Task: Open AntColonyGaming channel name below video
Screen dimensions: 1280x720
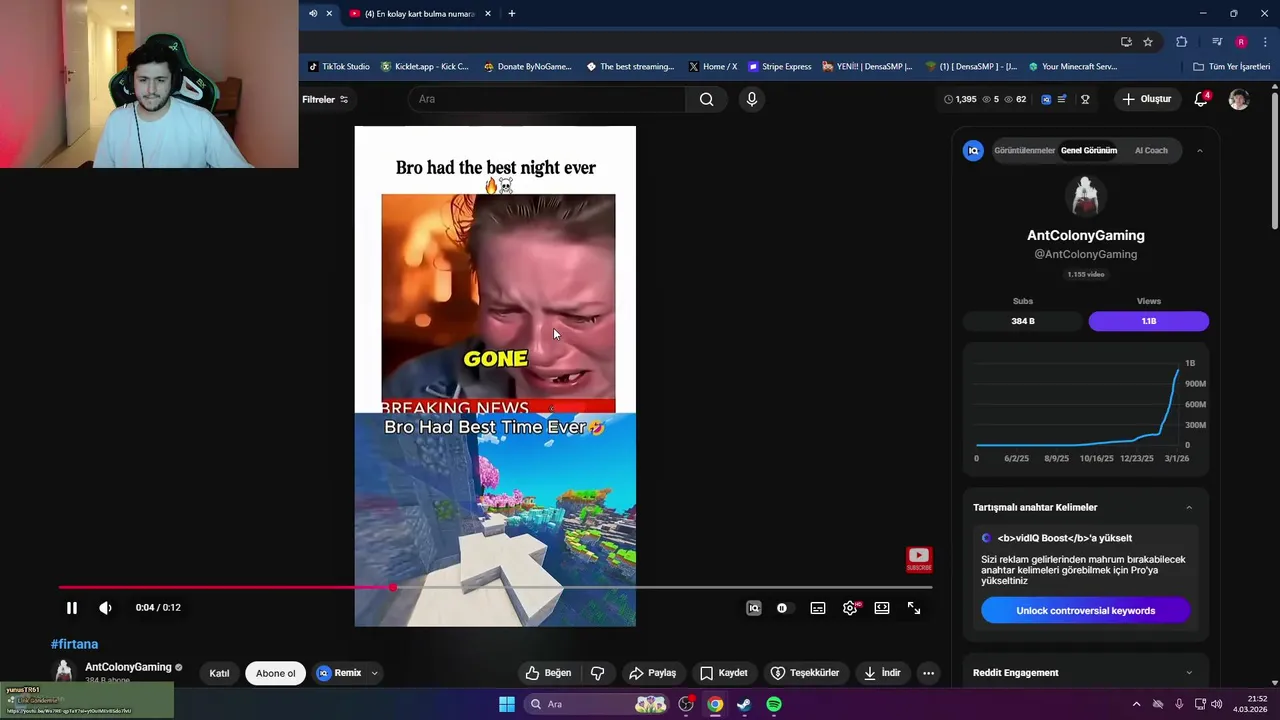Action: pyautogui.click(x=128, y=667)
